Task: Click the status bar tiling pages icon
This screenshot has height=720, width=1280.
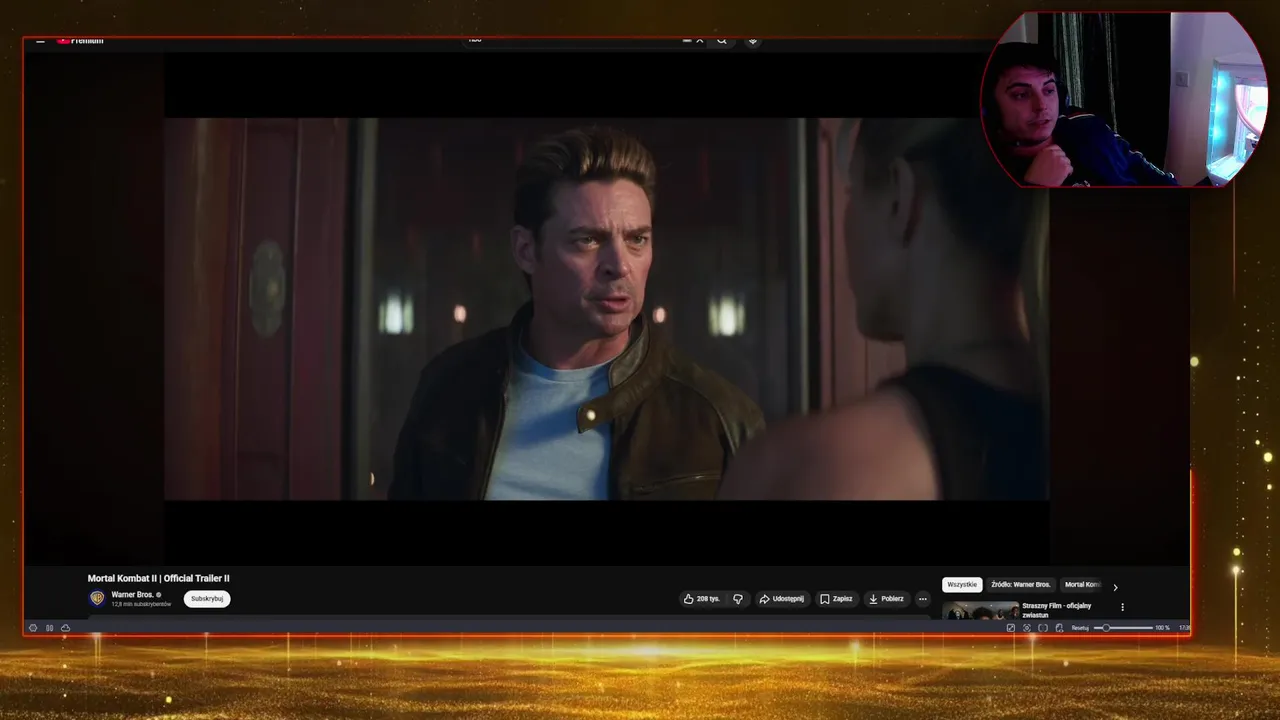Action: point(1059,628)
